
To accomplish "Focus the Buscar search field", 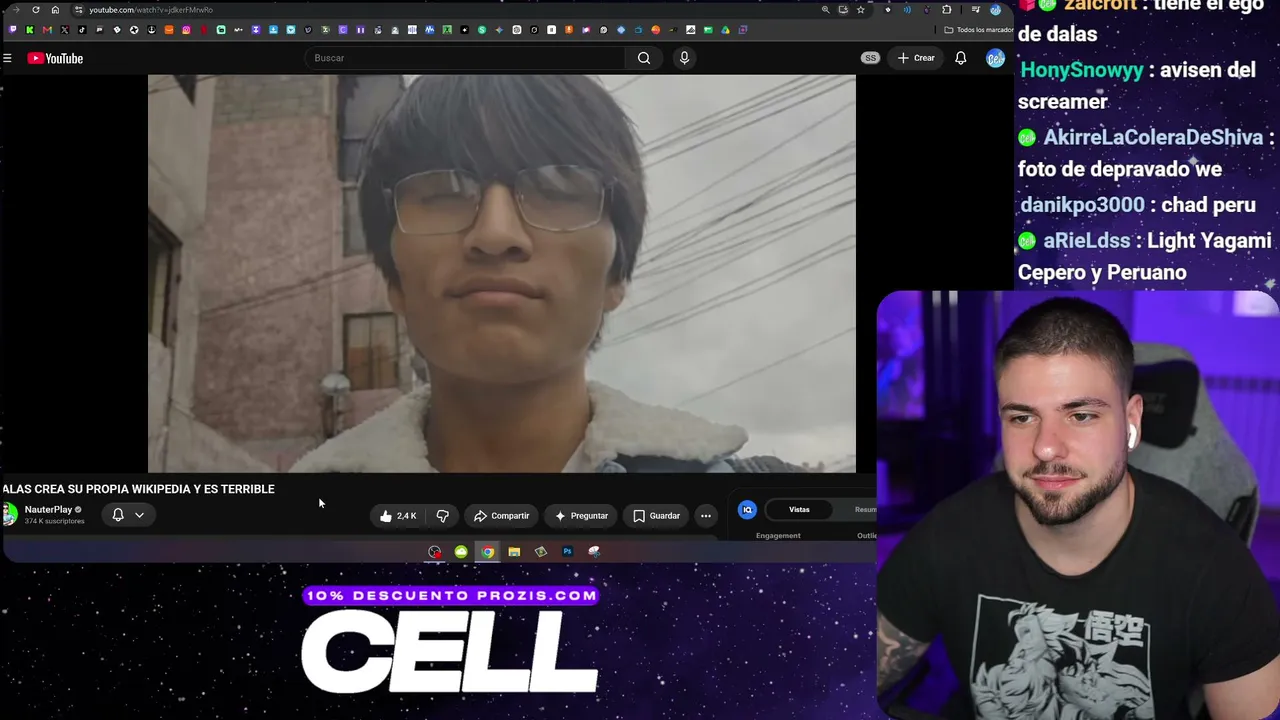I will (465, 58).
